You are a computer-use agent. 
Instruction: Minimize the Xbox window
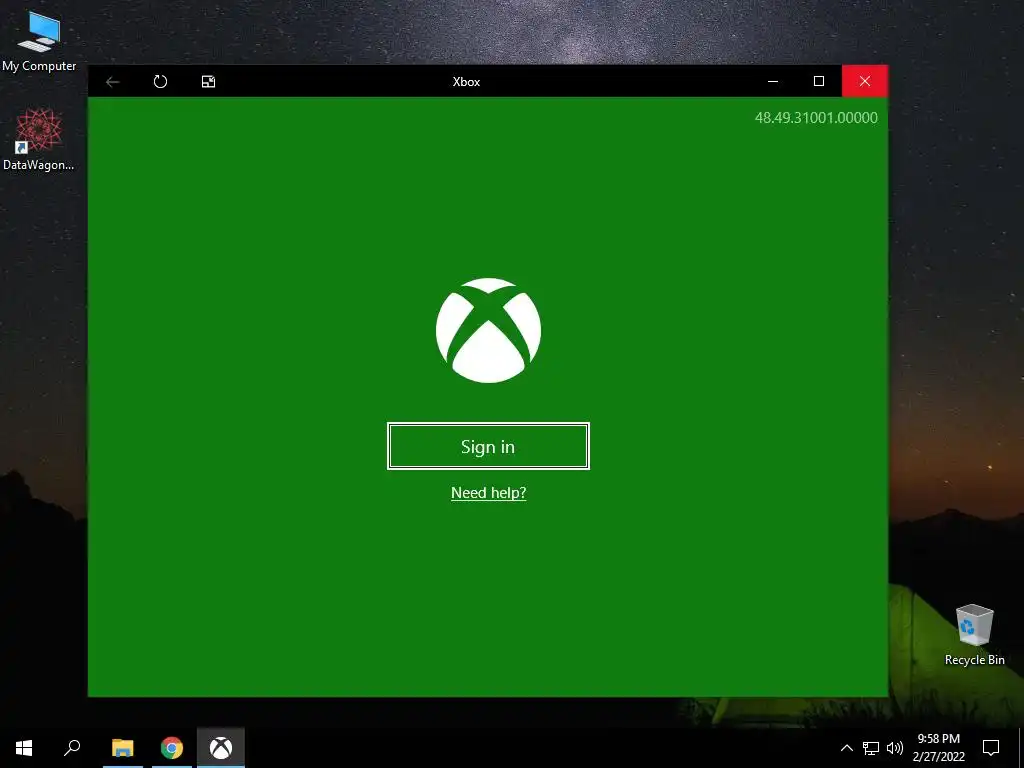coord(773,82)
